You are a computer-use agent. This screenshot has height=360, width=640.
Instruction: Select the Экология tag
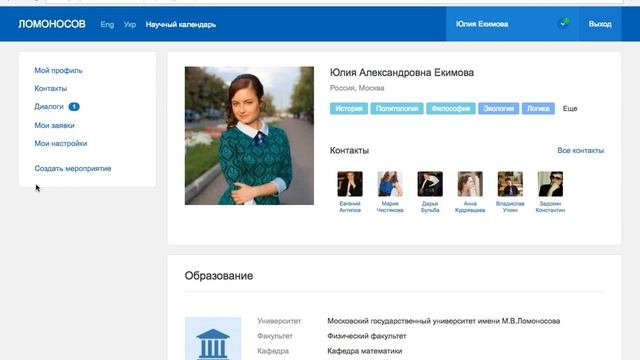pos(498,109)
